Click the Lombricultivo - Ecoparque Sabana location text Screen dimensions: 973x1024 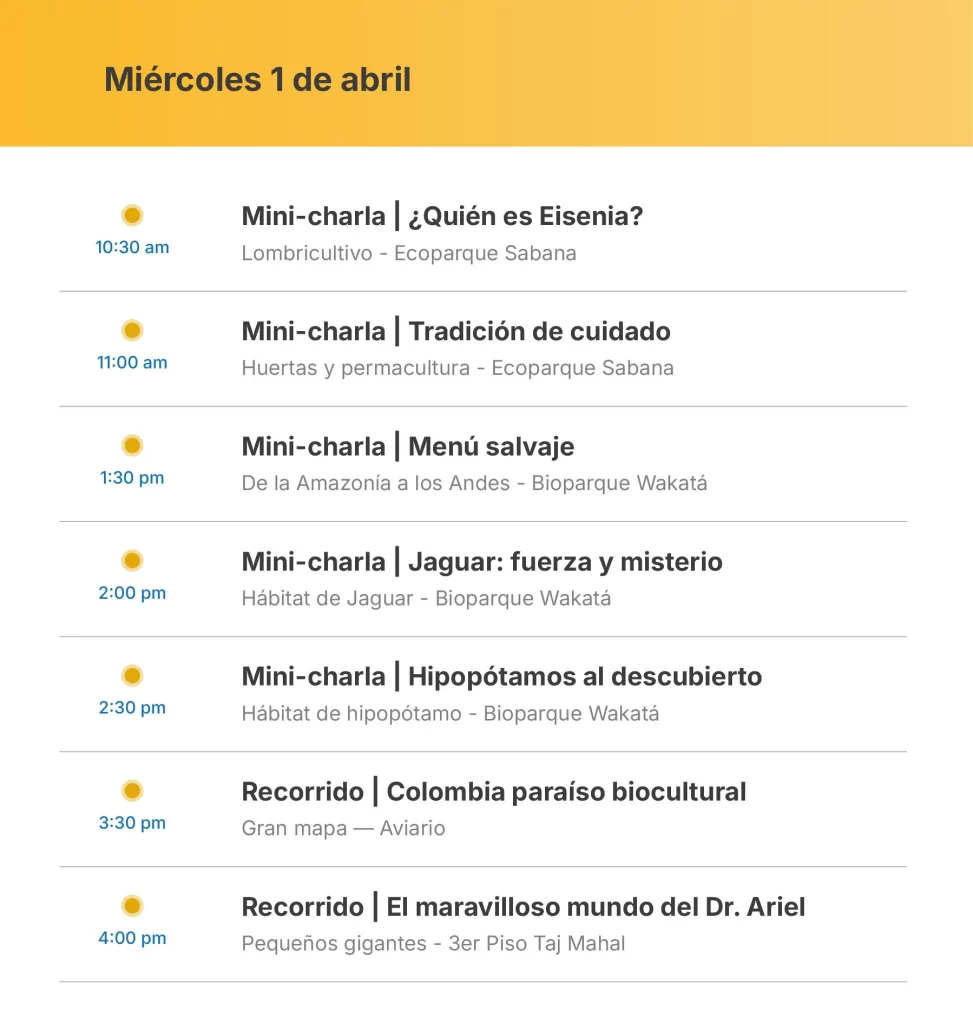[409, 253]
